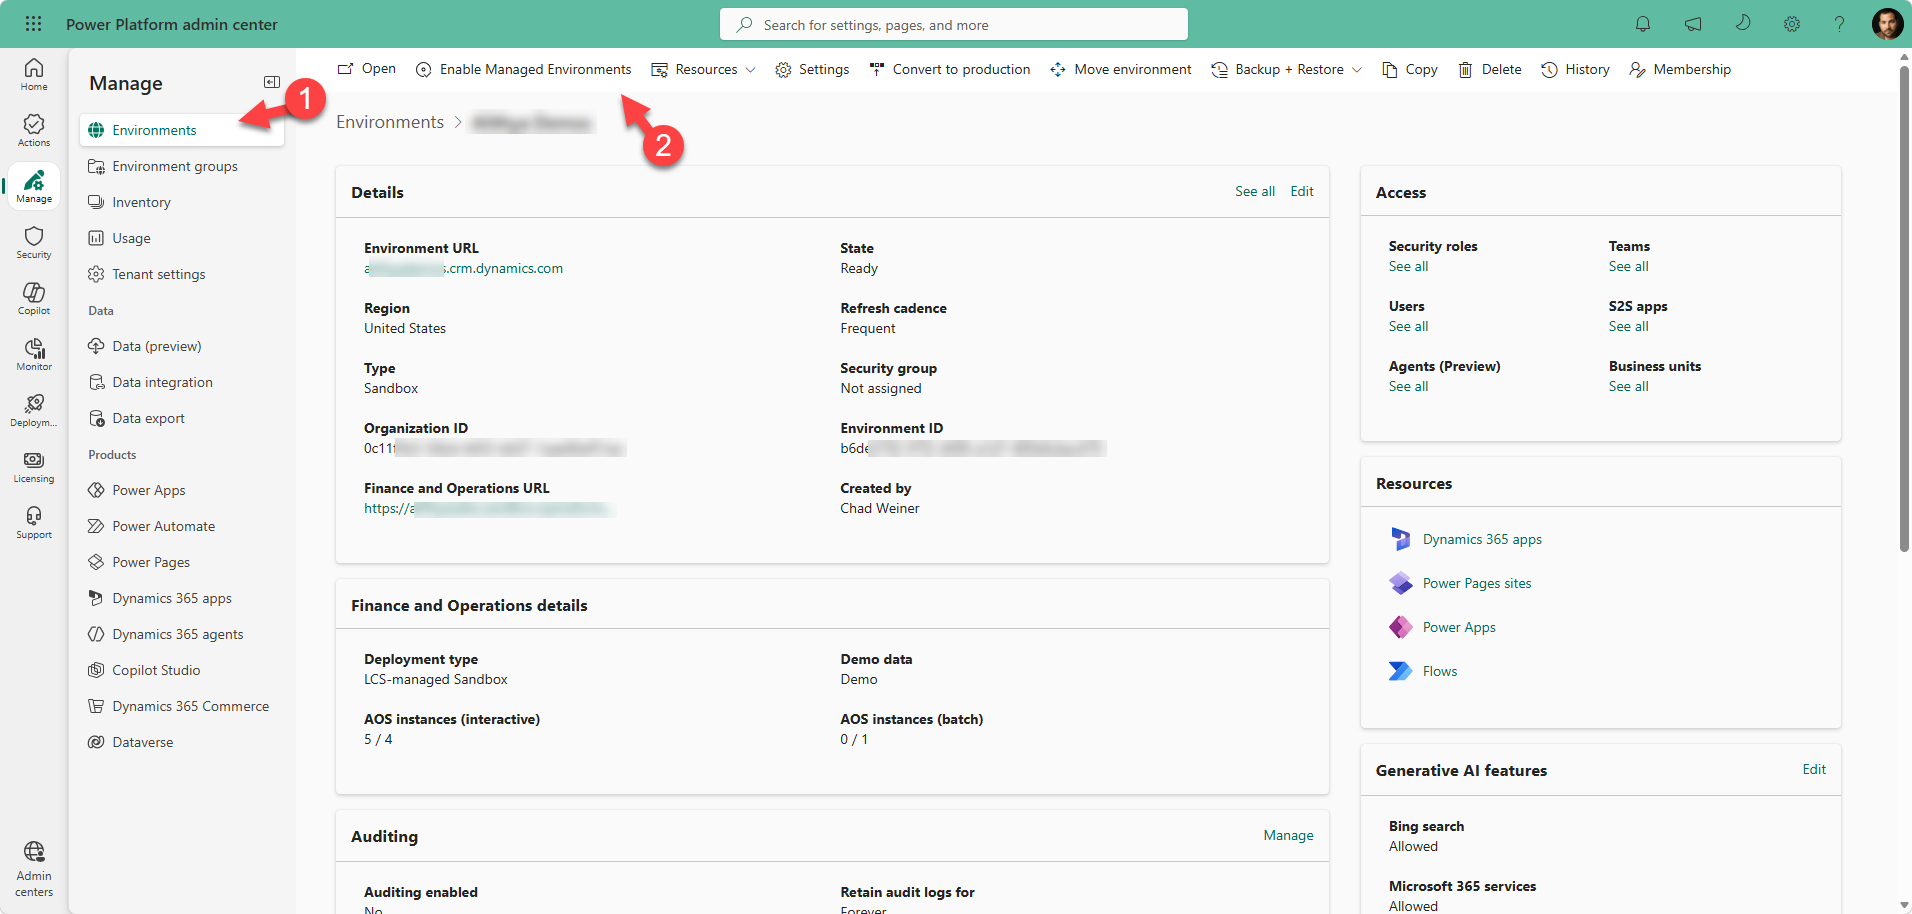Open Tenant settings

(x=181, y=274)
